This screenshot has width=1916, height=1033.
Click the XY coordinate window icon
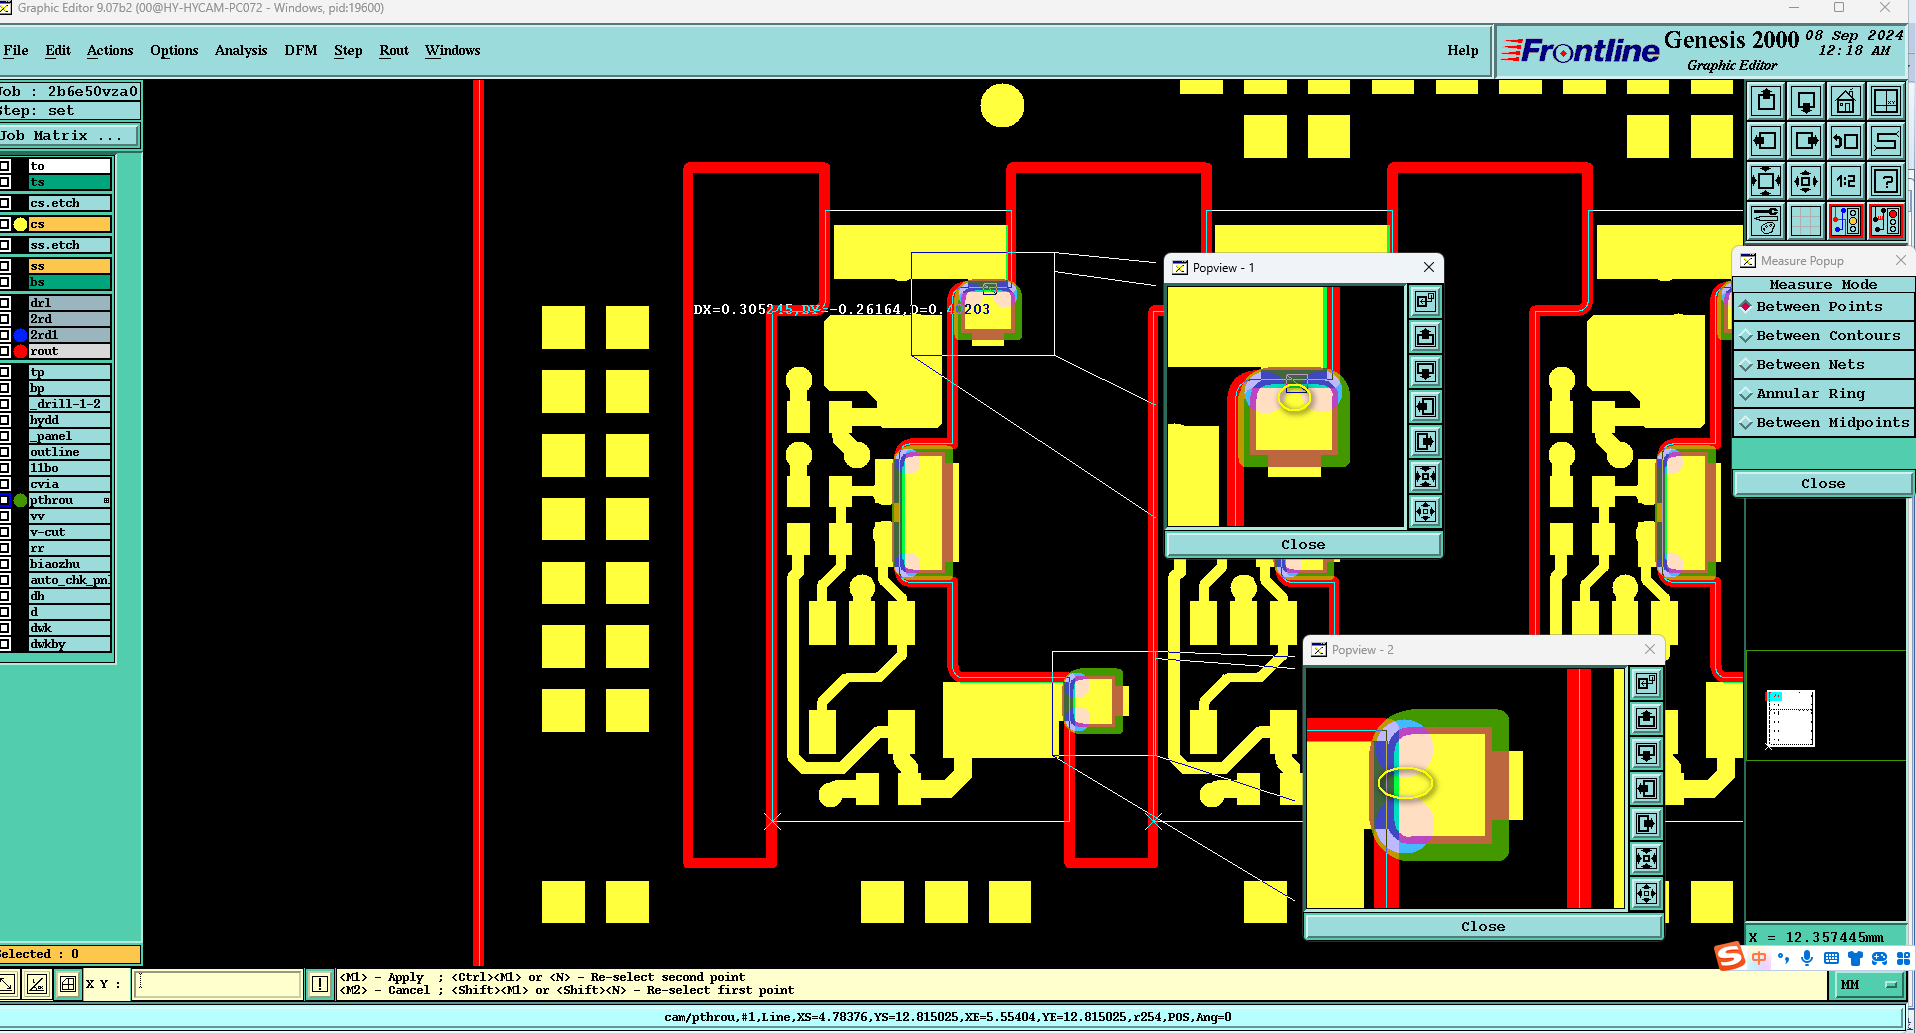click(1886, 101)
